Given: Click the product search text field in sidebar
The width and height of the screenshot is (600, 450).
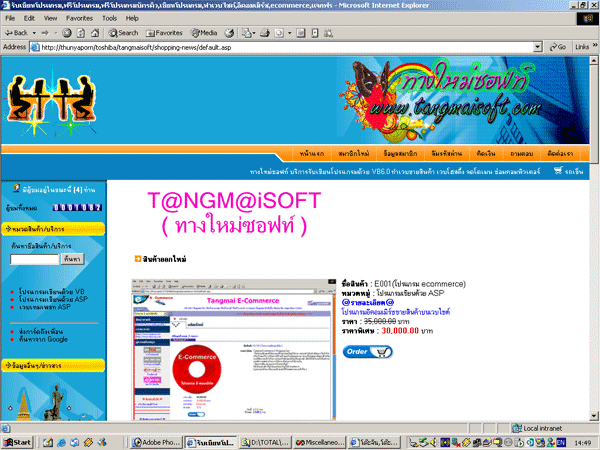Looking at the screenshot, I should click(34, 259).
